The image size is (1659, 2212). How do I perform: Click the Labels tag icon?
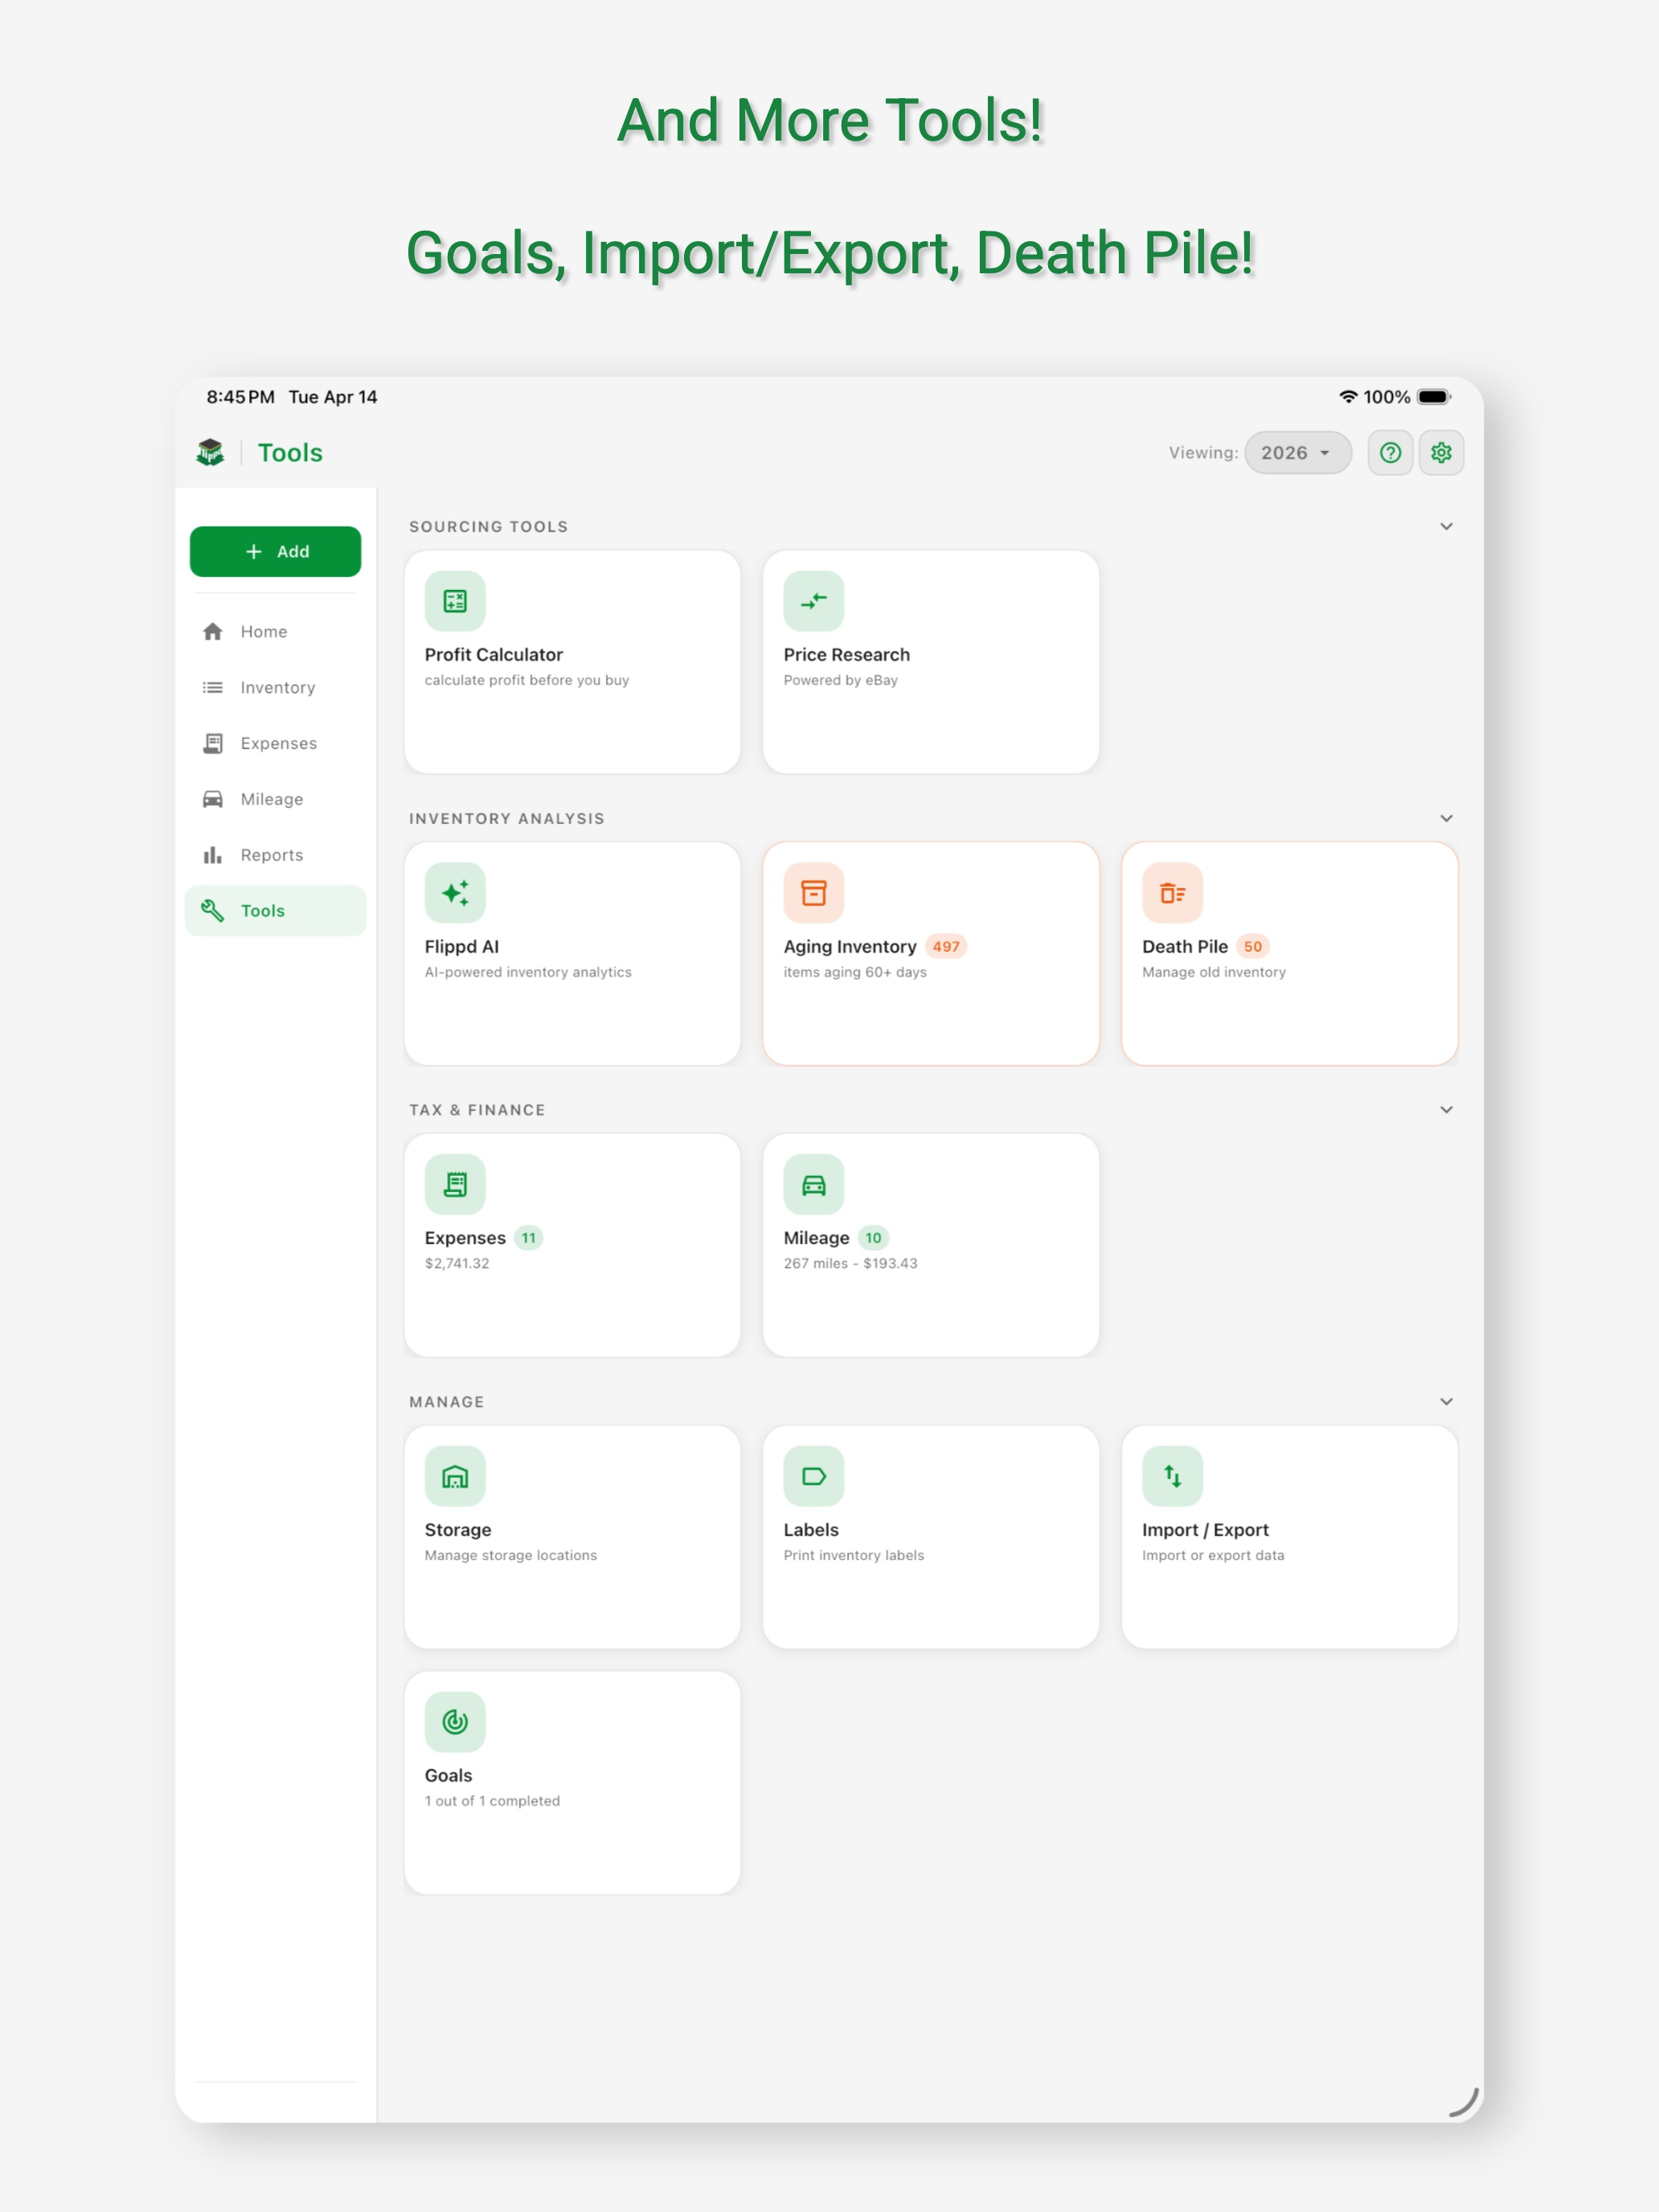pos(814,1477)
